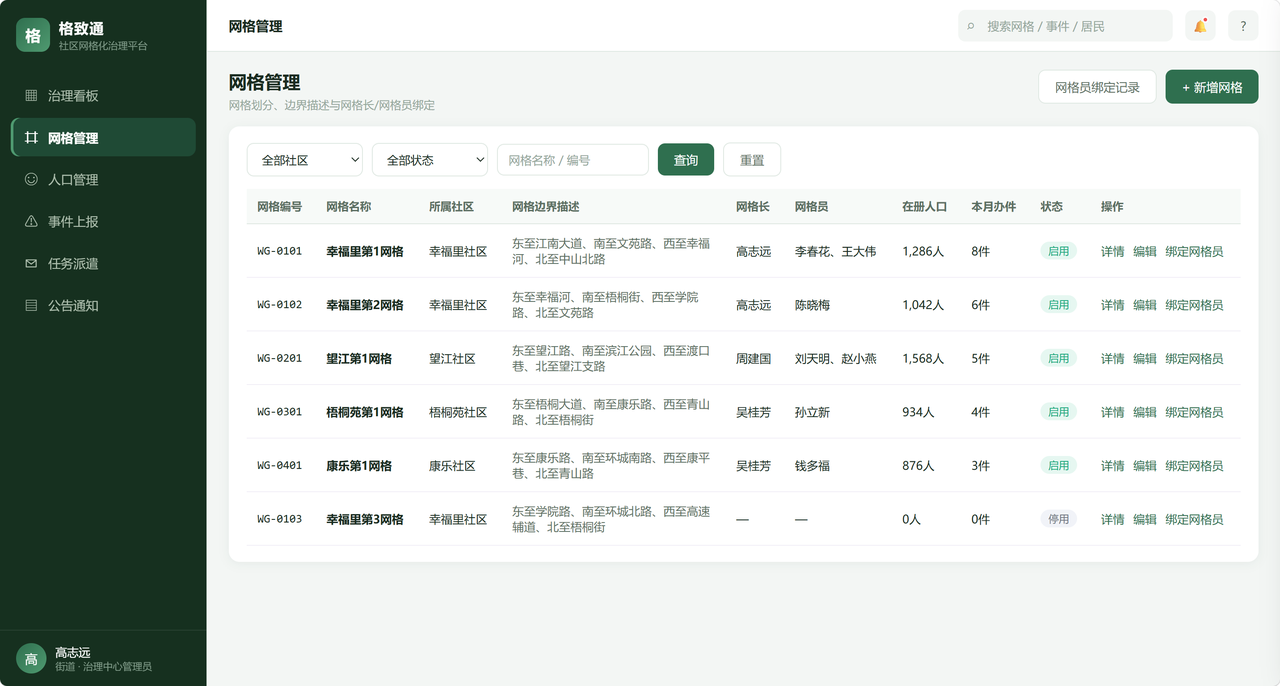Open the 全部状态 status dropdown

coord(430,160)
